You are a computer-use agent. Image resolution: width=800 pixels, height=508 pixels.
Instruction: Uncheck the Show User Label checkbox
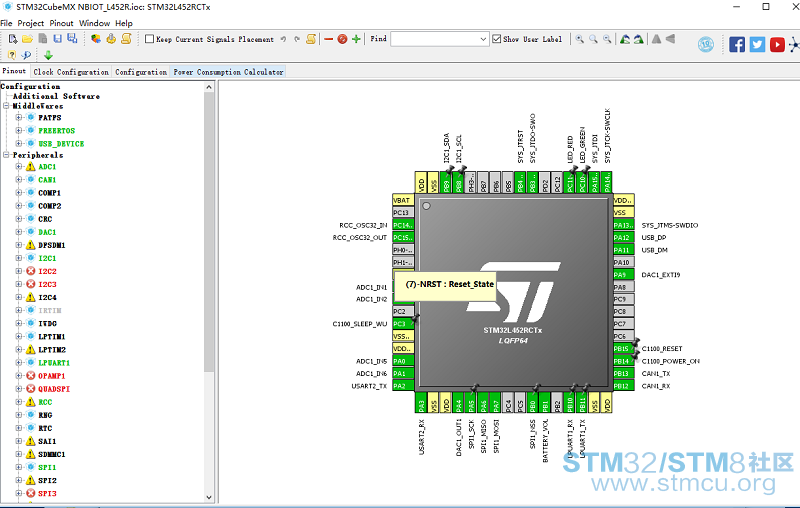[x=496, y=39]
